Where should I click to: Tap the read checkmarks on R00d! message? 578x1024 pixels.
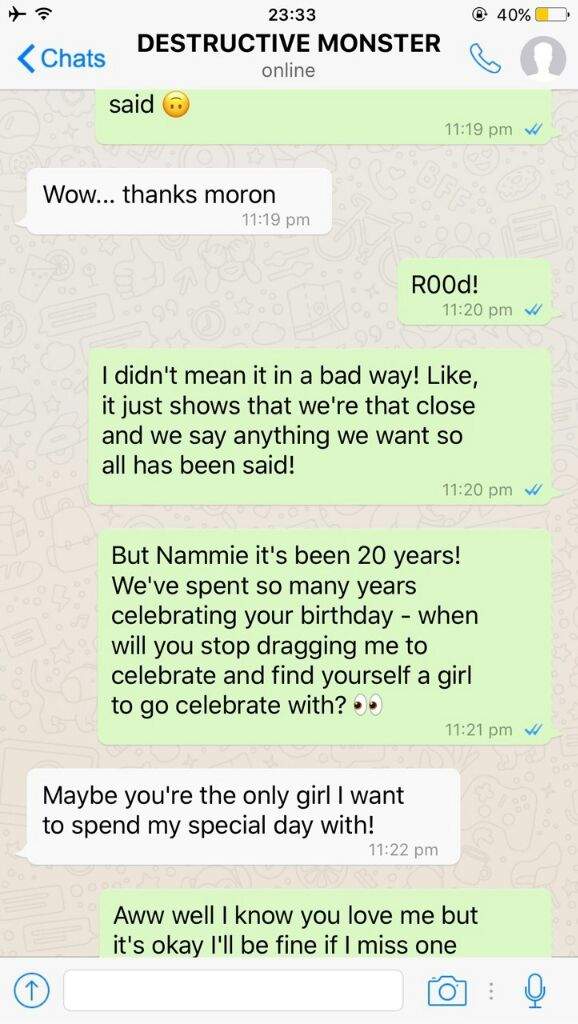(534, 310)
